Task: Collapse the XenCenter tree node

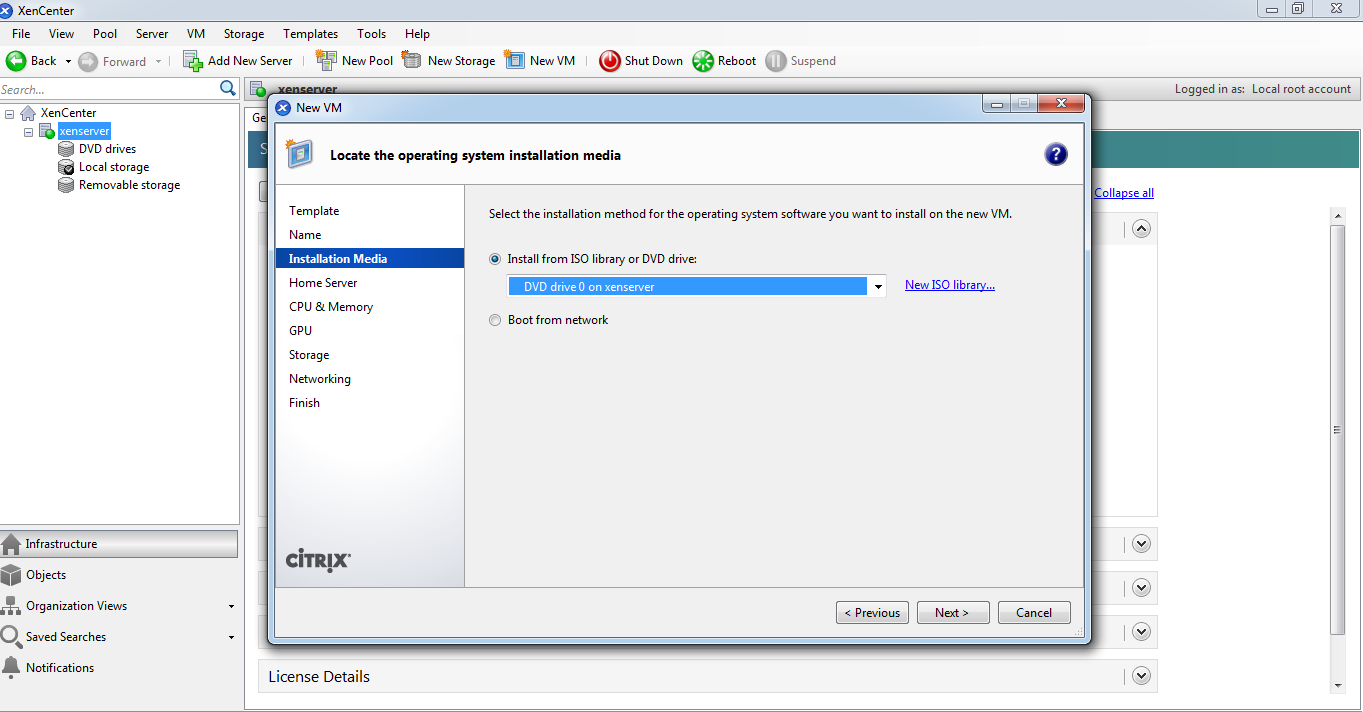Action: pyautogui.click(x=9, y=113)
